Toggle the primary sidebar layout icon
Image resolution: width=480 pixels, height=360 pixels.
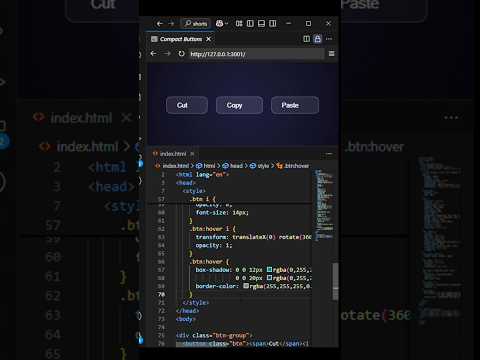(250, 23)
